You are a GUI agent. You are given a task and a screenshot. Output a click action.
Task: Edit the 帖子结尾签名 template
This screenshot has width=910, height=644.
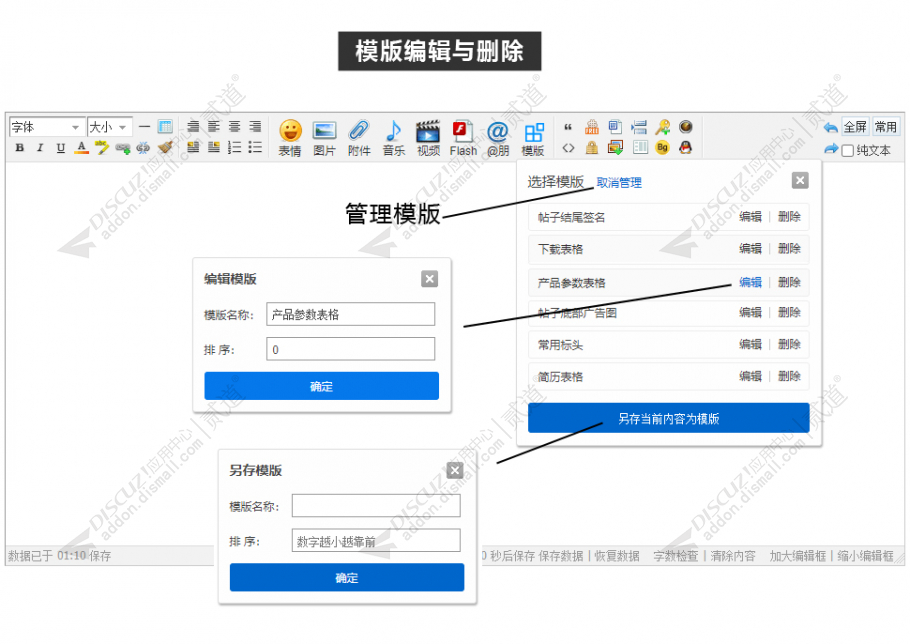click(x=750, y=216)
